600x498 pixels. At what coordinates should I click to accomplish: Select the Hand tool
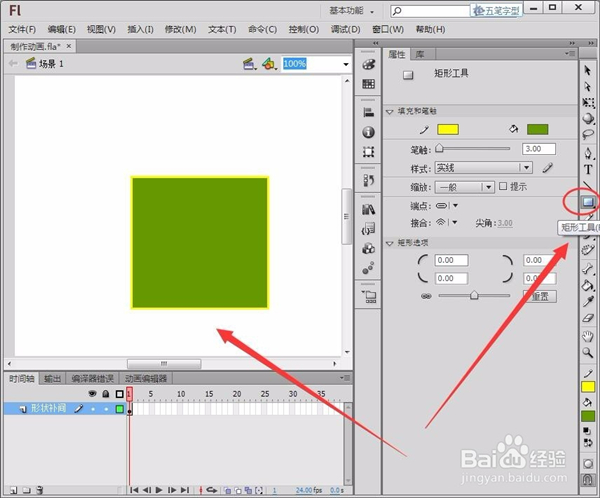tap(588, 336)
